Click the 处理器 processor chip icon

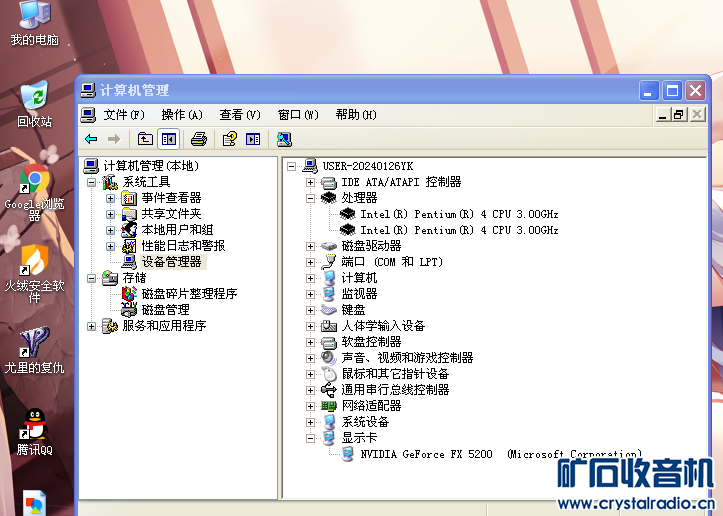tap(328, 198)
